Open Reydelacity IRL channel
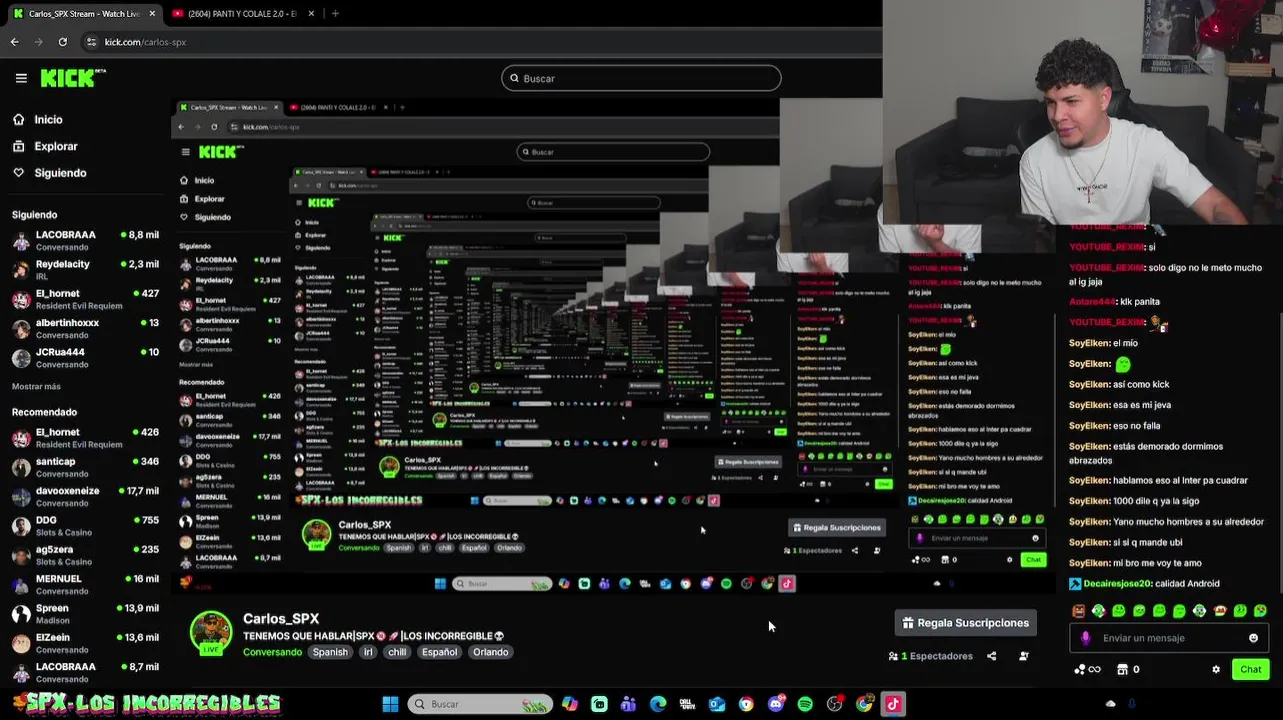 (x=85, y=270)
